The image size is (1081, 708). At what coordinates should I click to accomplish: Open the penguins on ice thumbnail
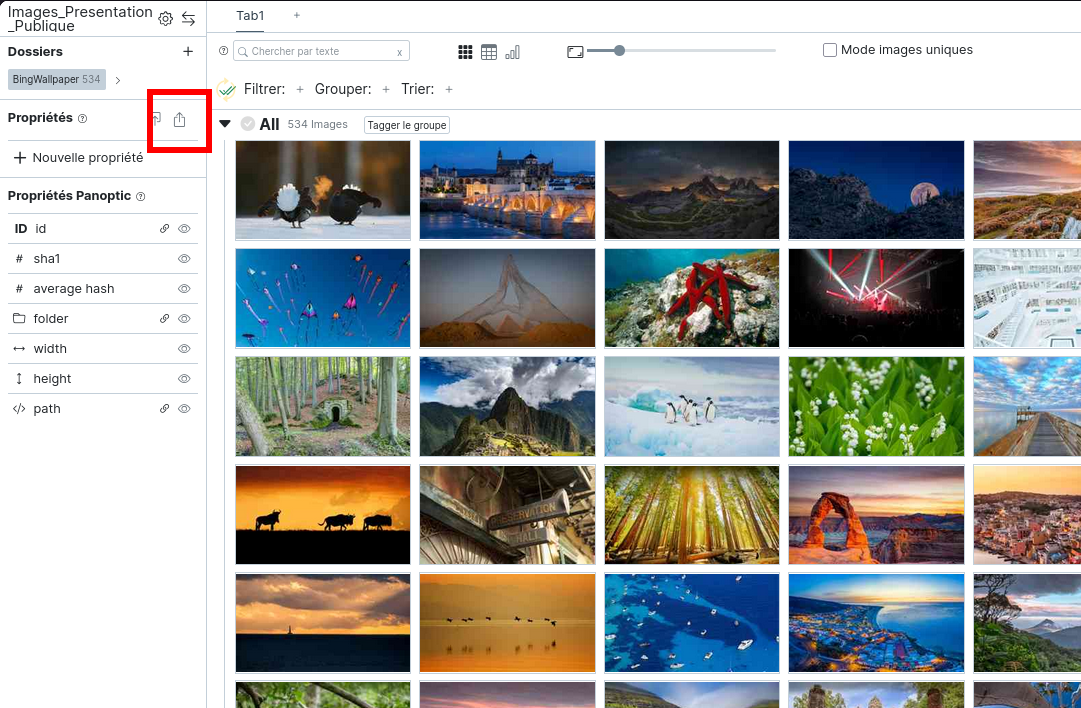691,407
